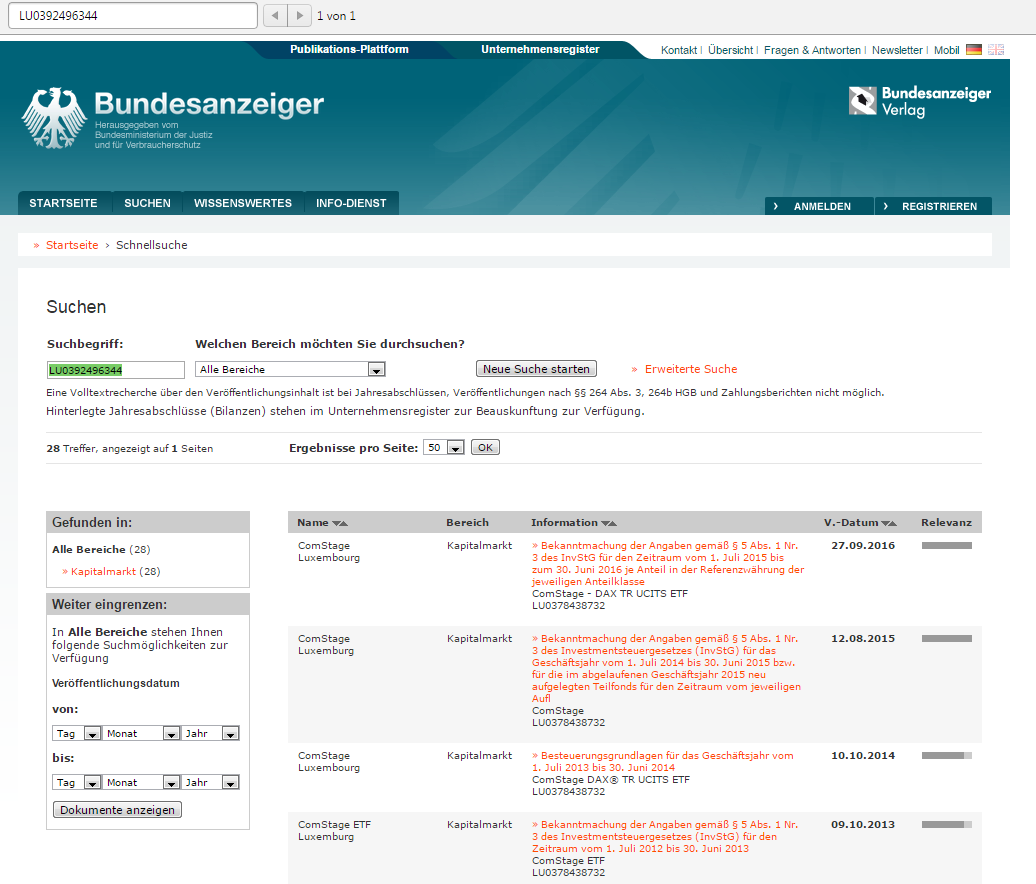Viewport: 1036px width, 884px height.
Task: Click relevance bar for 10.10.2014 result
Action: (x=946, y=756)
